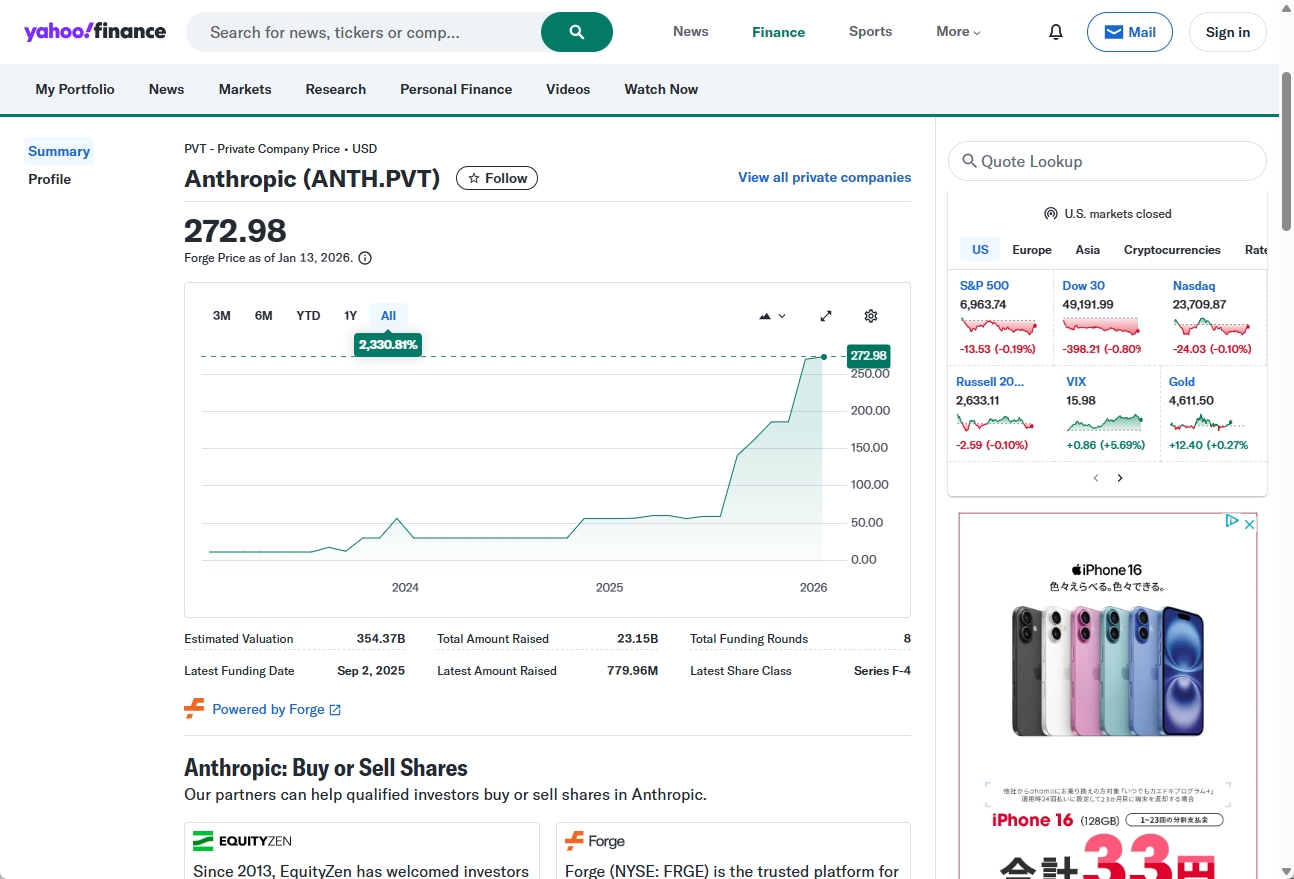
Task: Open the VIX quote
Action: tap(1076, 381)
